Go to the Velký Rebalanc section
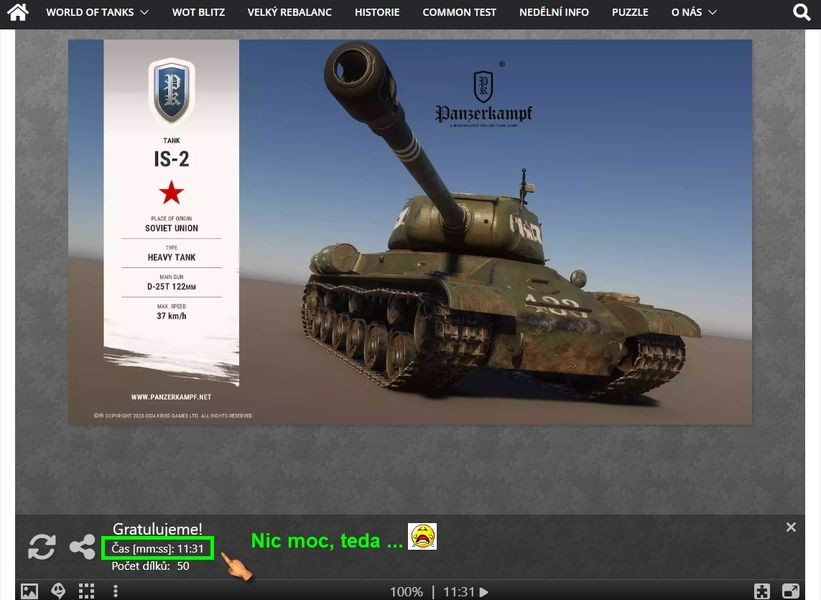Screen dimensions: 821x600 pos(289,13)
